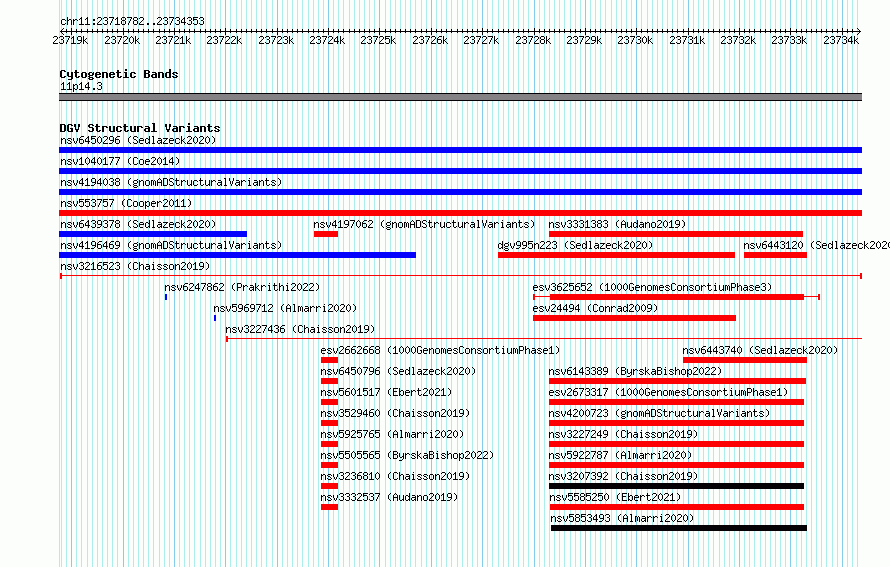Click esv2662668 (1000GenomesConsortiumPhase1) label
Image resolution: width=890 pixels, height=567 pixels.
pos(440,350)
